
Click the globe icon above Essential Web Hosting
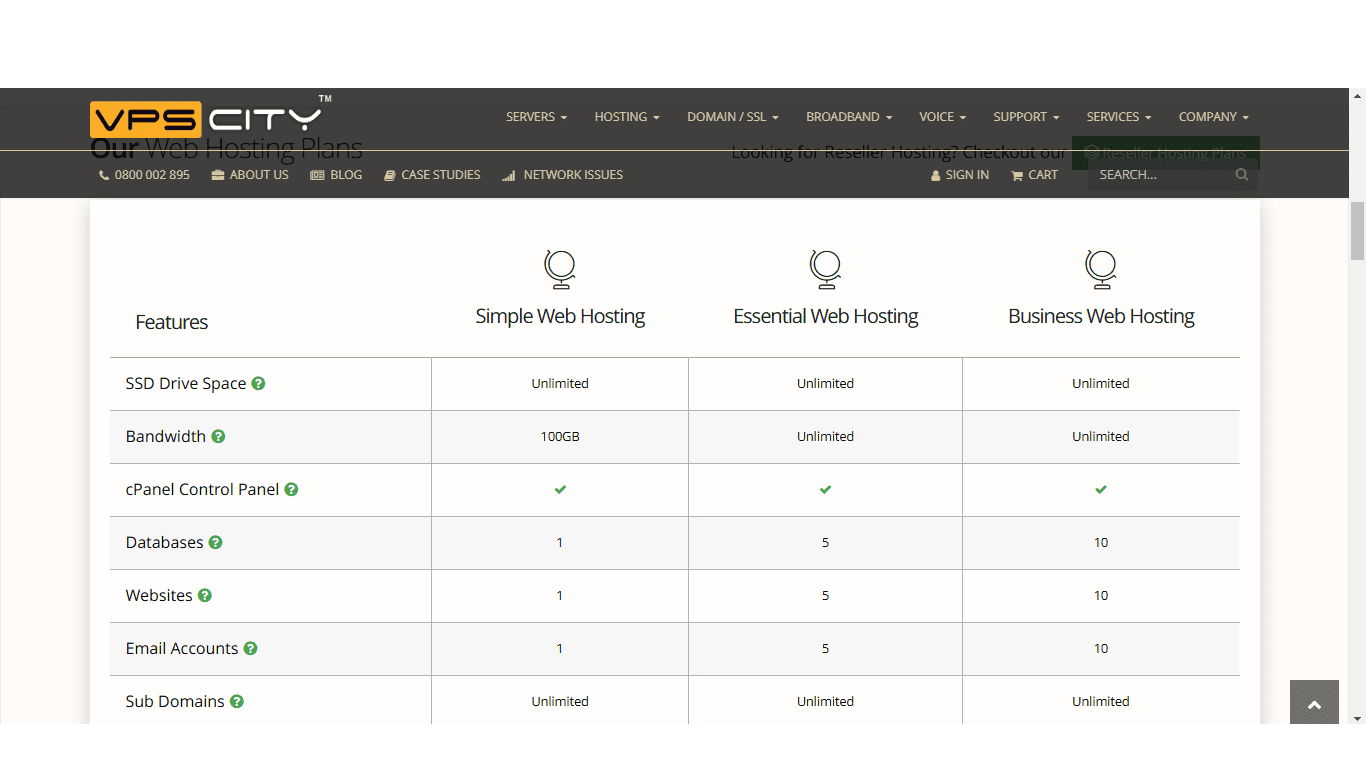(825, 269)
